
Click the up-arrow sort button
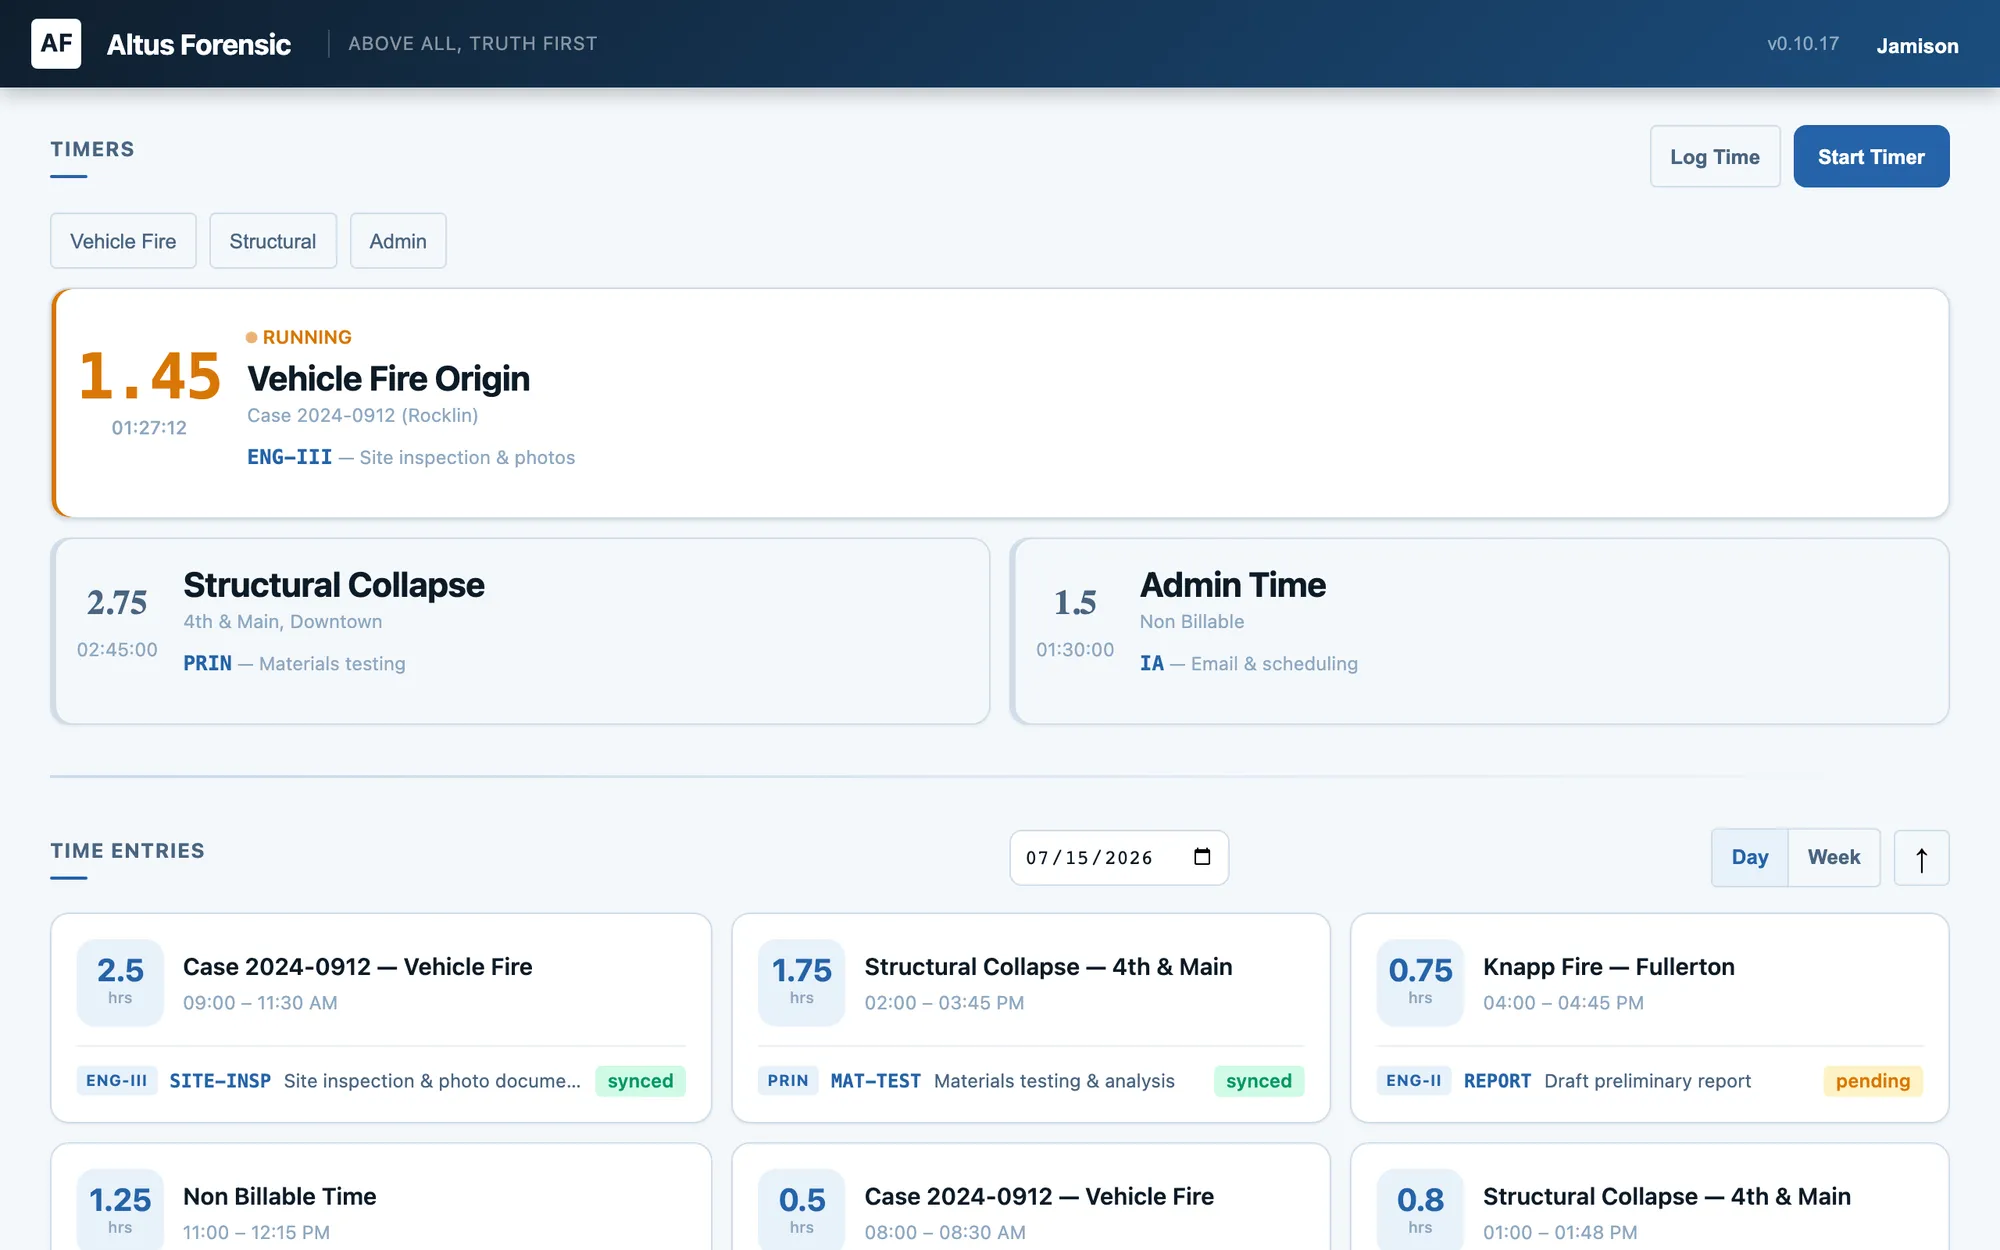click(x=1921, y=858)
